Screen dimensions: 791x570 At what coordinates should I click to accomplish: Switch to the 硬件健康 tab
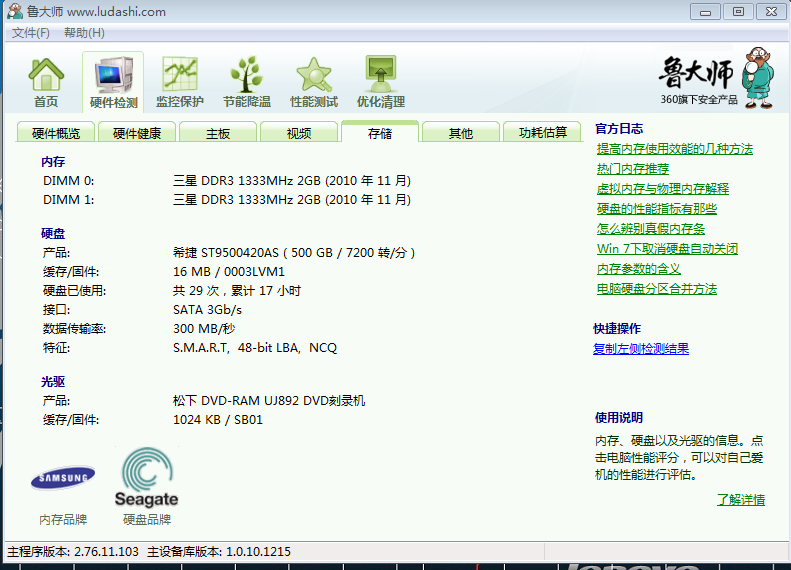(x=137, y=133)
